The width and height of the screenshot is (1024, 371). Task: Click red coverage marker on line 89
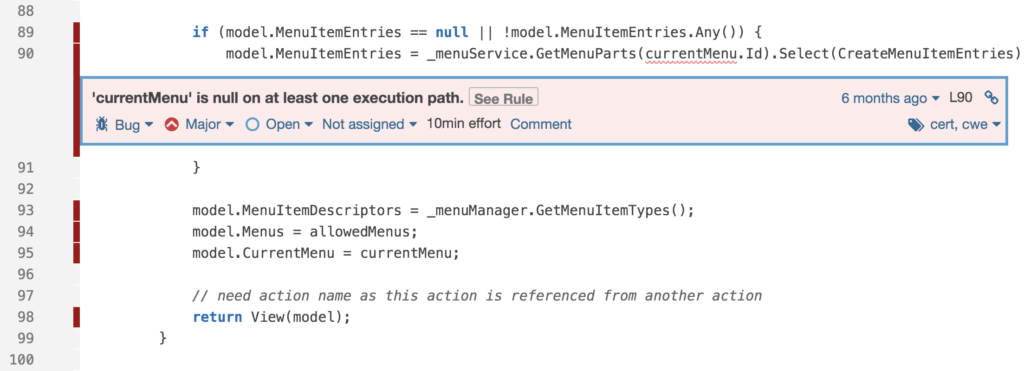pyautogui.click(x=76, y=32)
